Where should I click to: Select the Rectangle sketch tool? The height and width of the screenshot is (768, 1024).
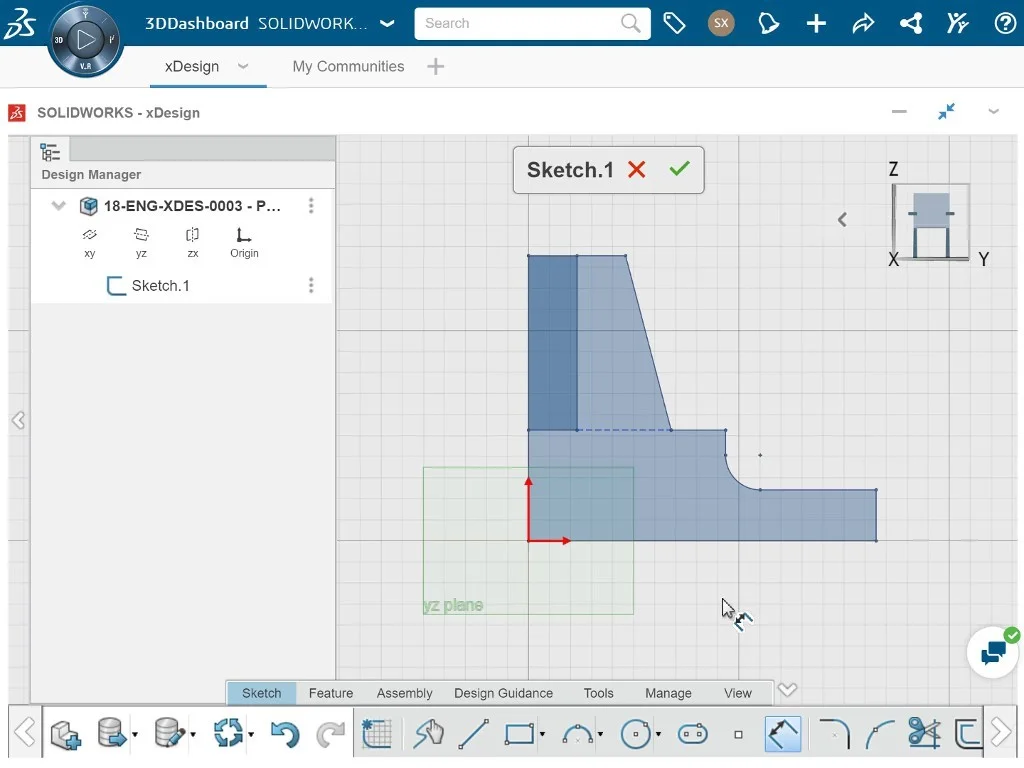pos(519,734)
